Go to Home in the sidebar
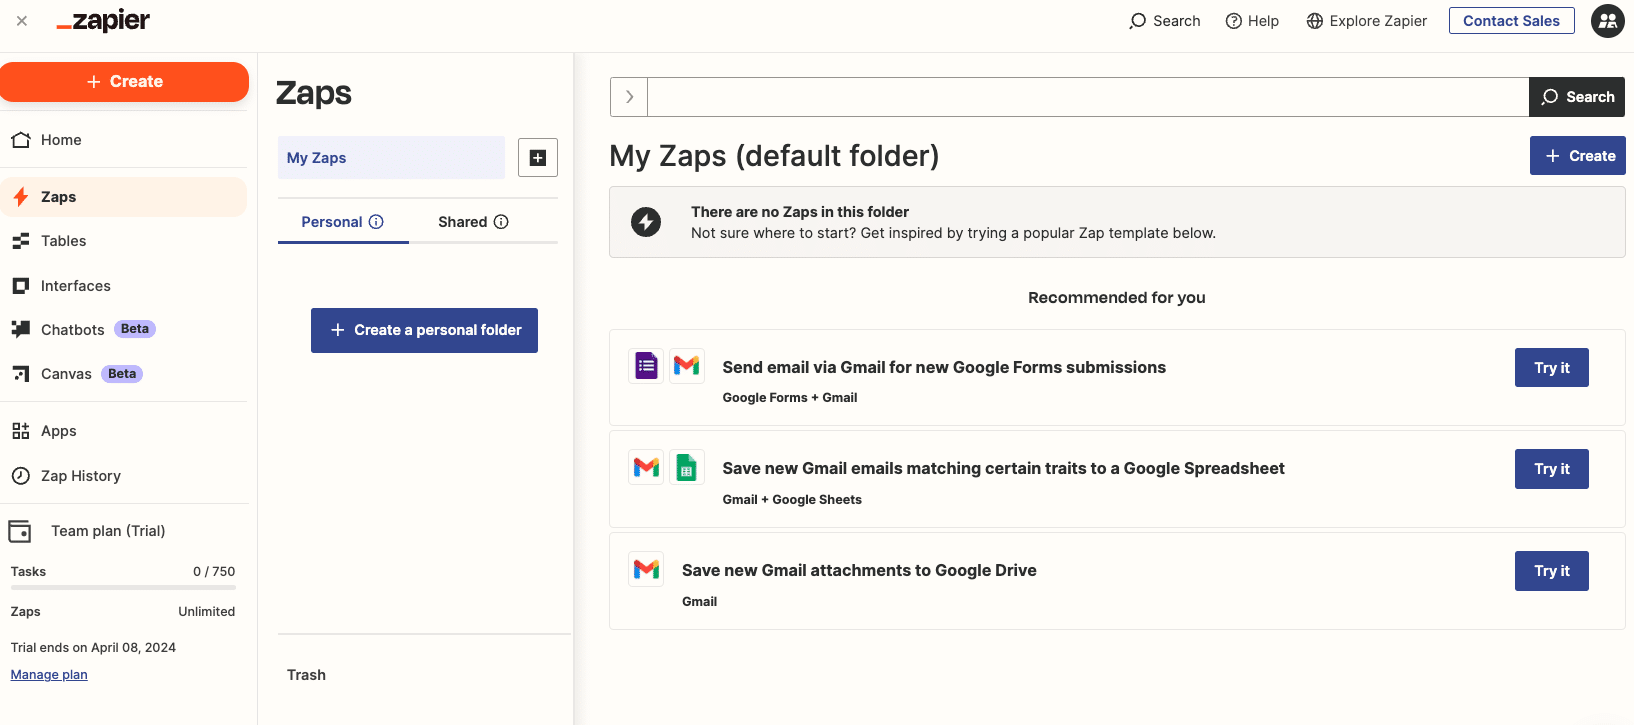The width and height of the screenshot is (1634, 725). pos(124,140)
